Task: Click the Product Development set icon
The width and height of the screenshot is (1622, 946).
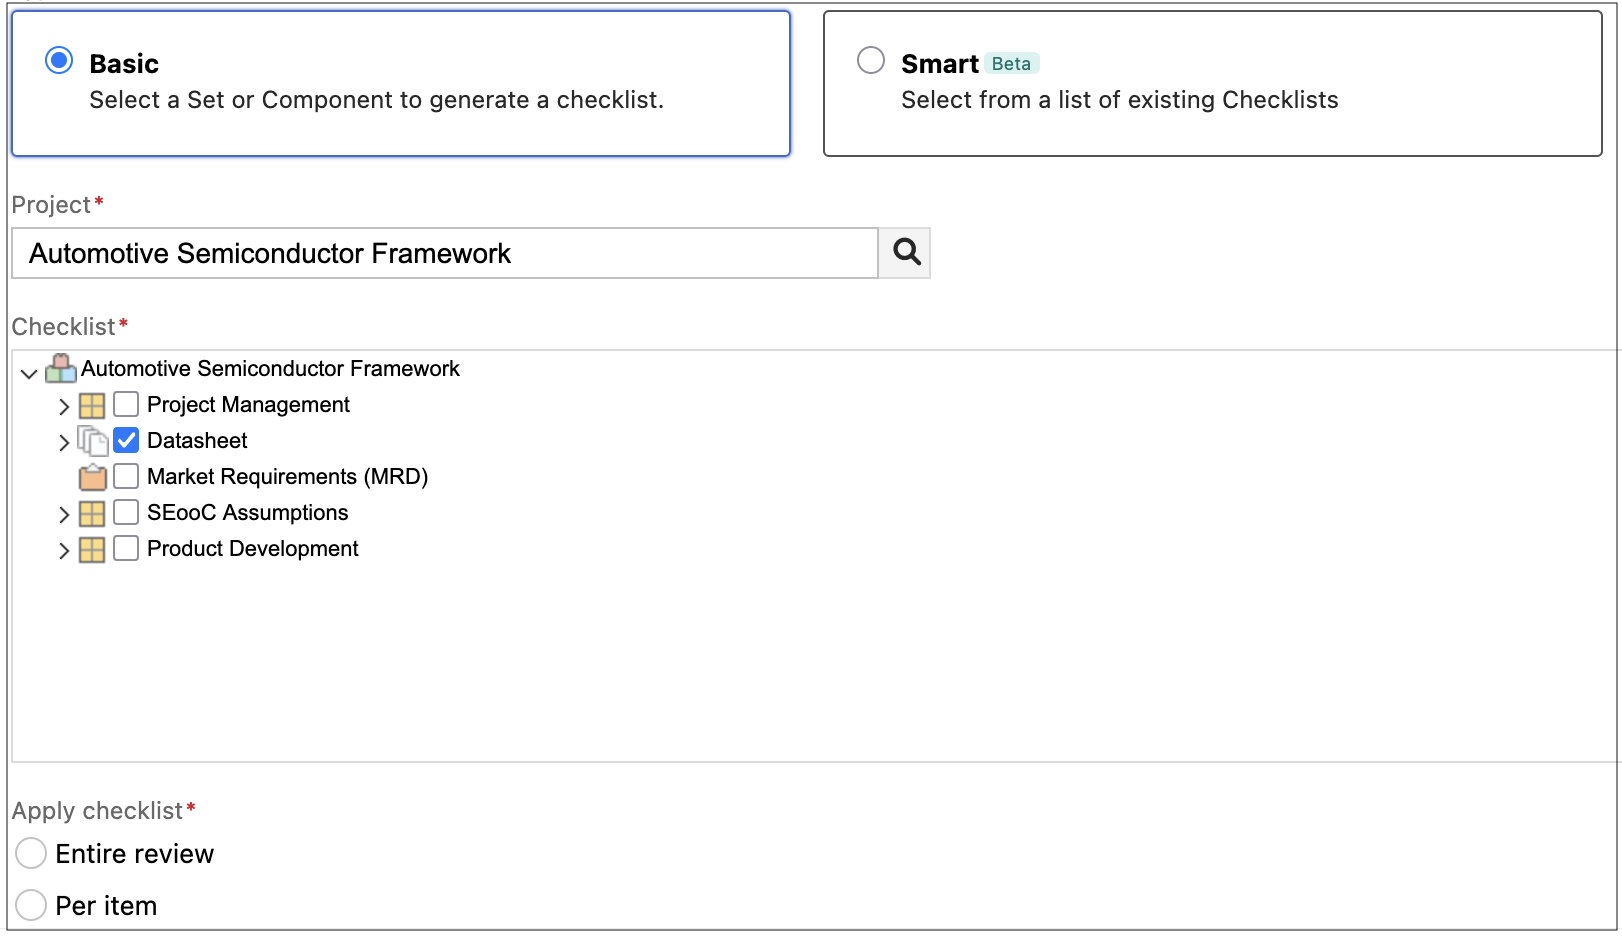Action: tap(92, 549)
